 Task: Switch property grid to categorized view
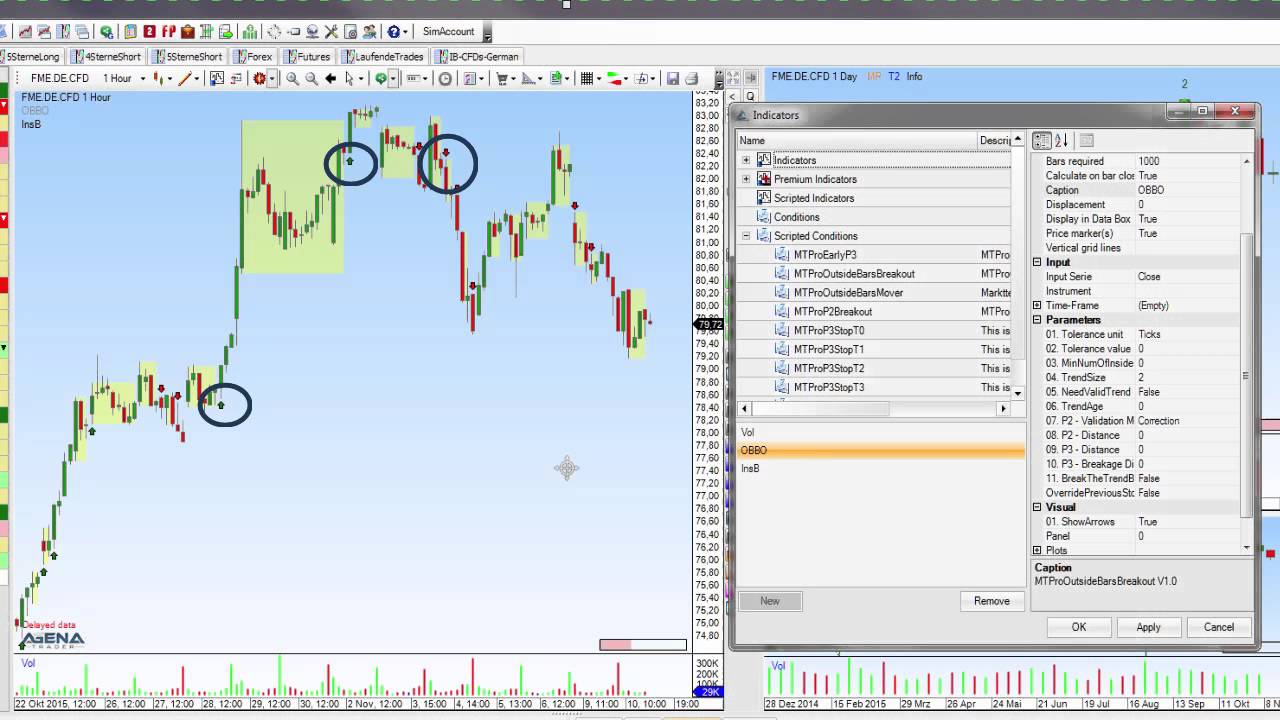1042,141
